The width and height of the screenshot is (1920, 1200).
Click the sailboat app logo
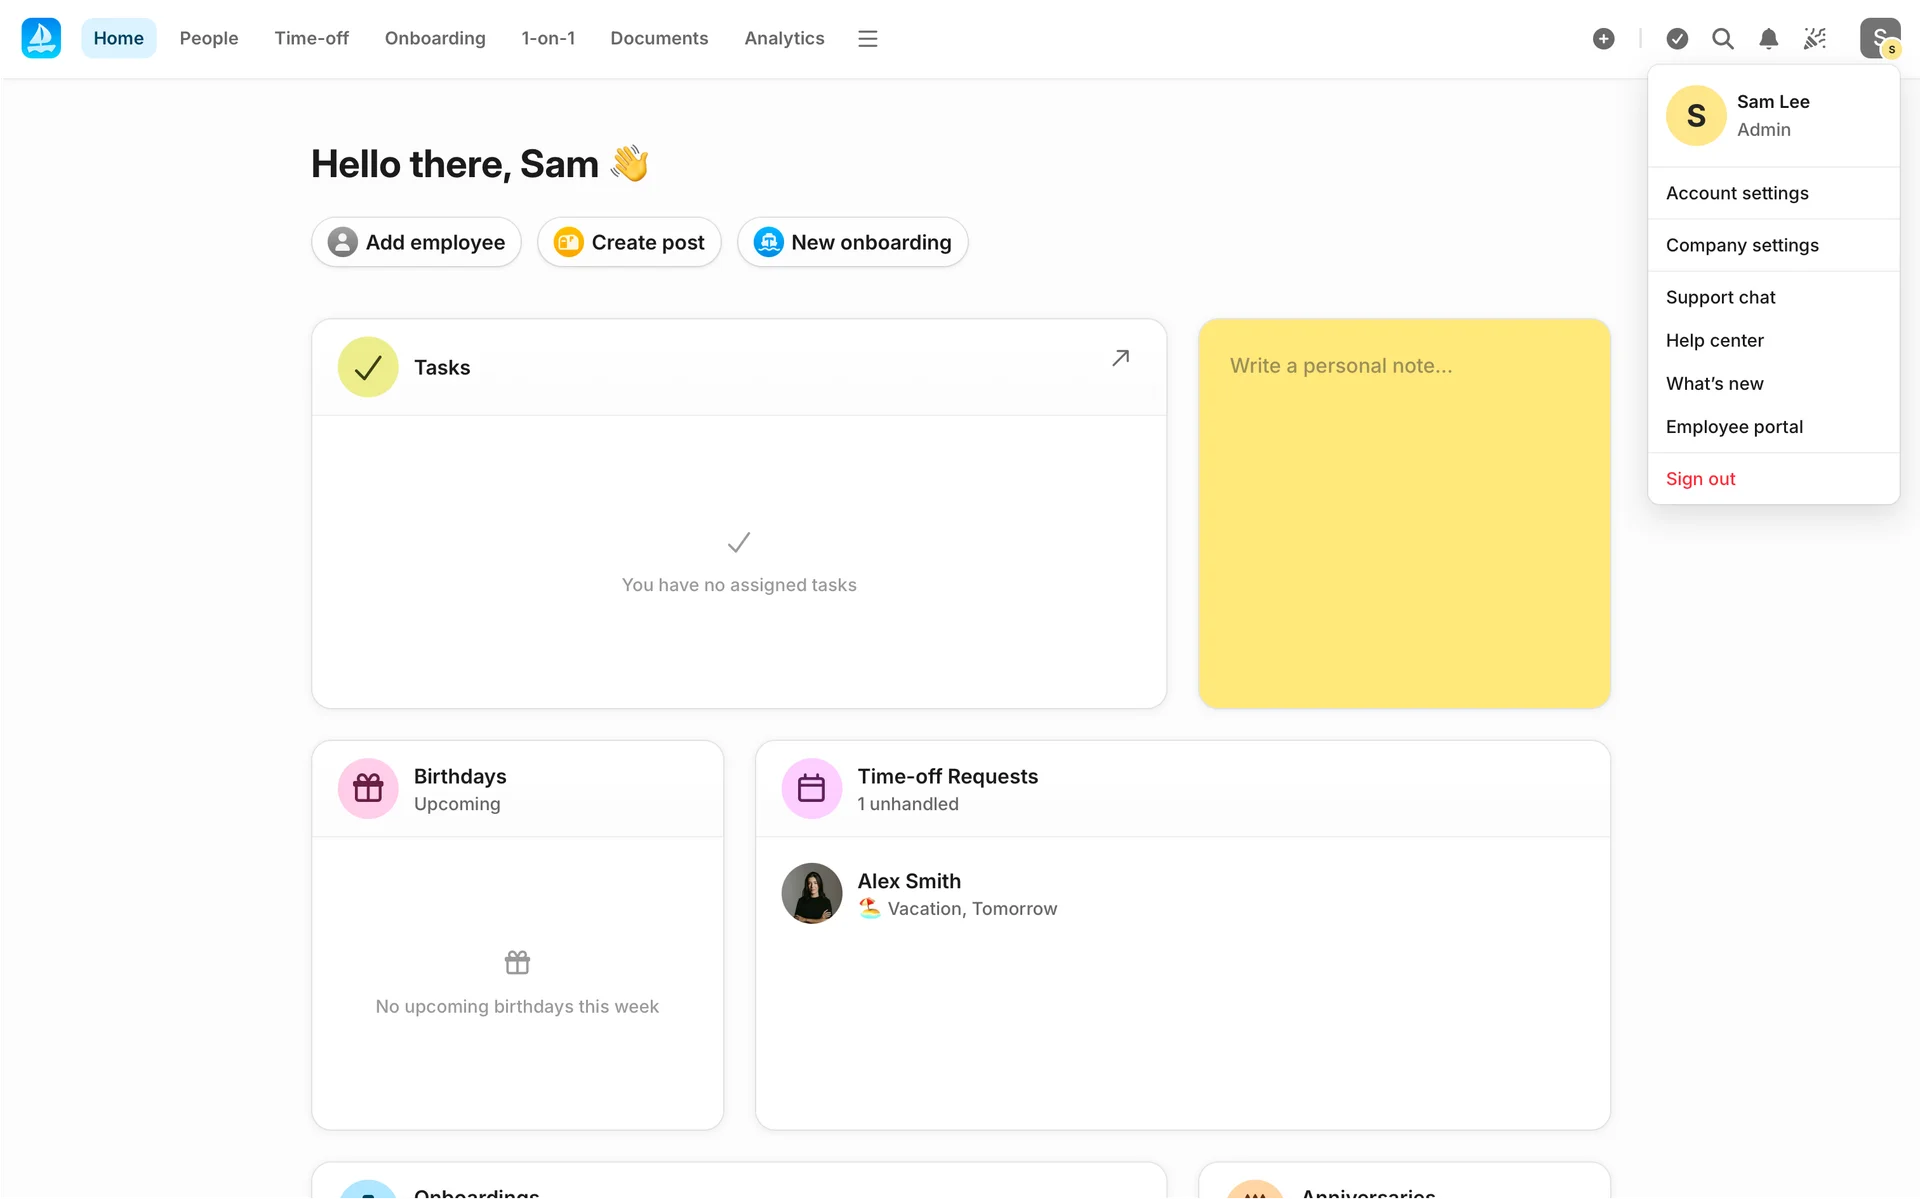click(41, 38)
